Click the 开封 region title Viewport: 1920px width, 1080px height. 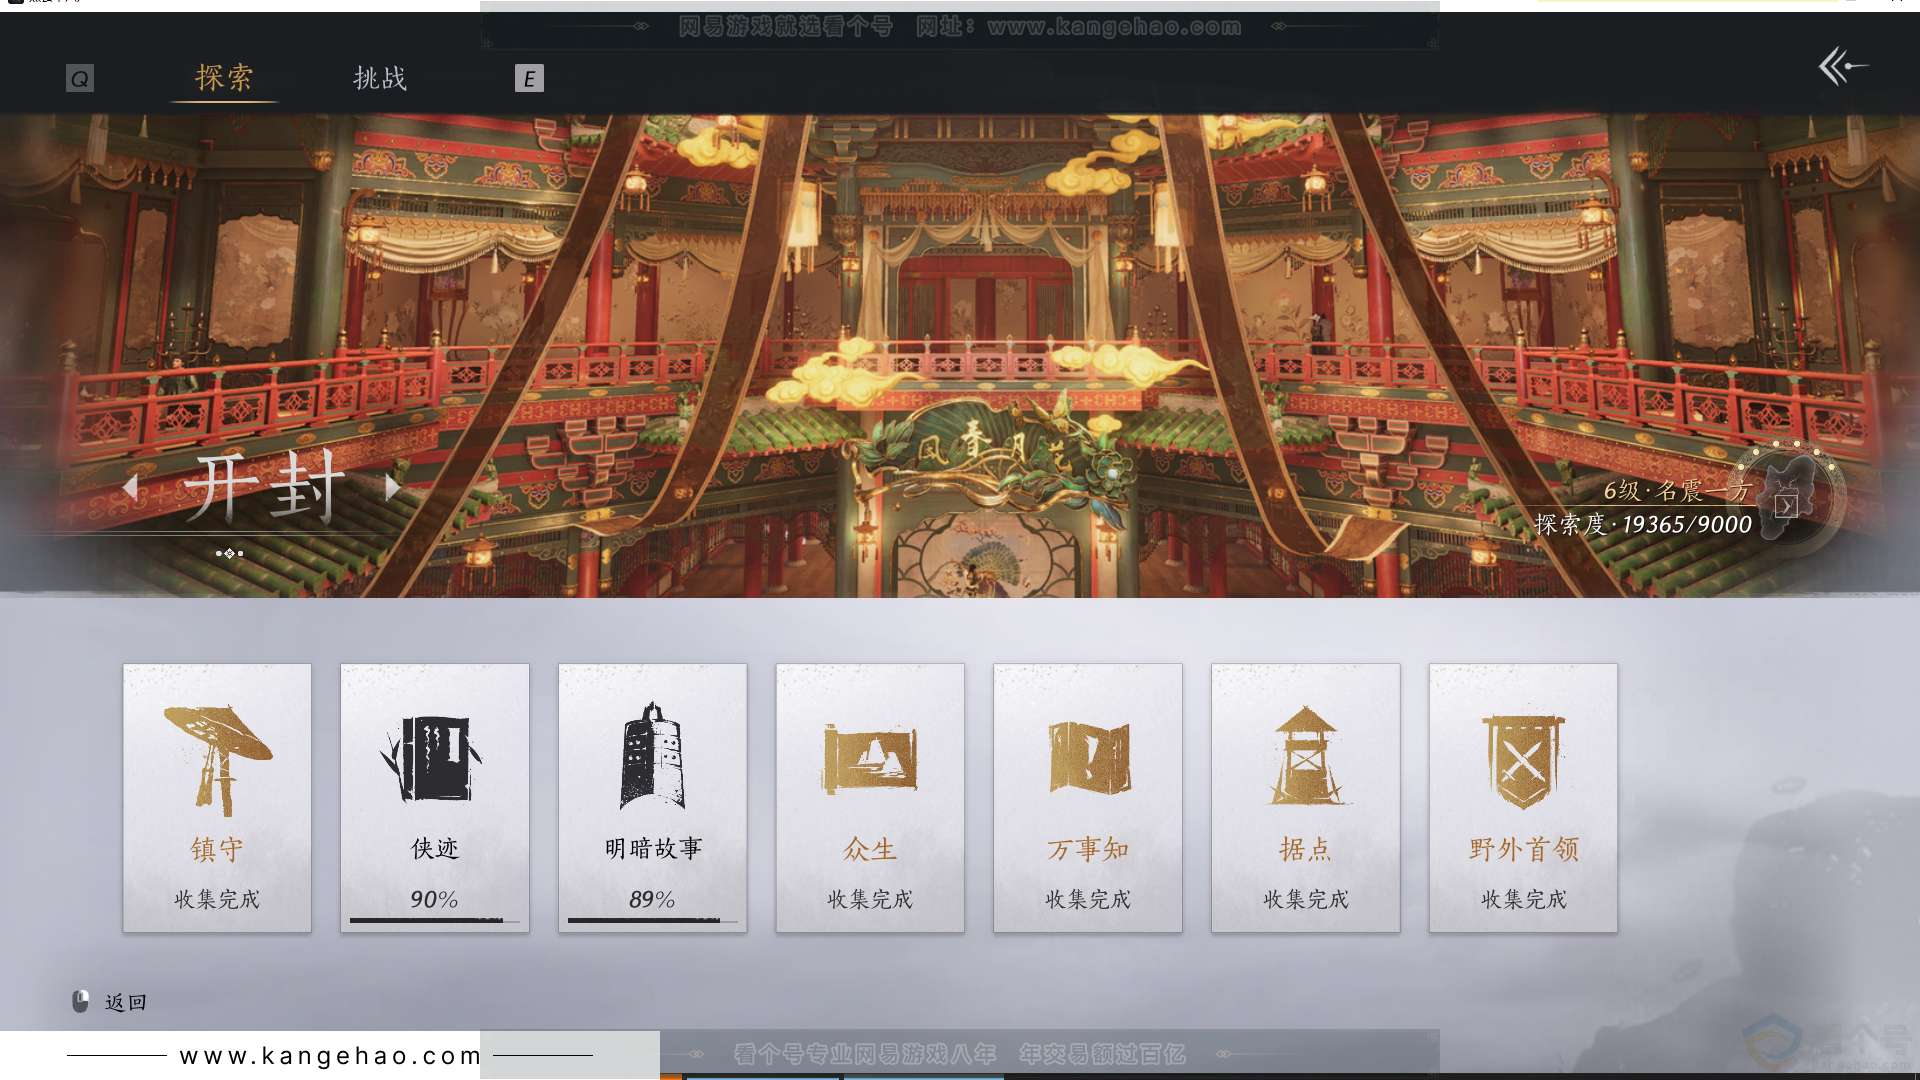[265, 487]
